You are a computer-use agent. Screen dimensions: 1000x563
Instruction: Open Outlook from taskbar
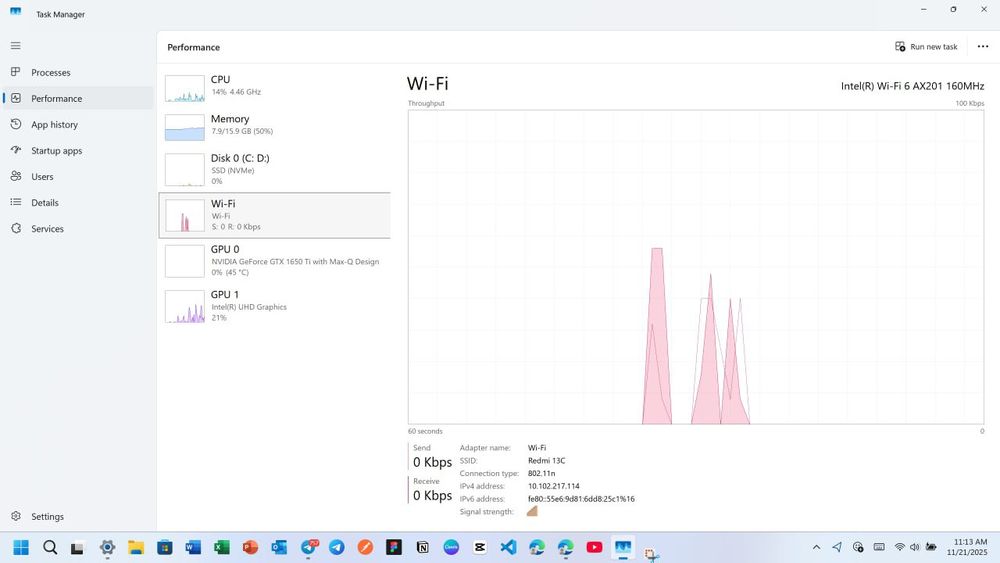(x=279, y=547)
